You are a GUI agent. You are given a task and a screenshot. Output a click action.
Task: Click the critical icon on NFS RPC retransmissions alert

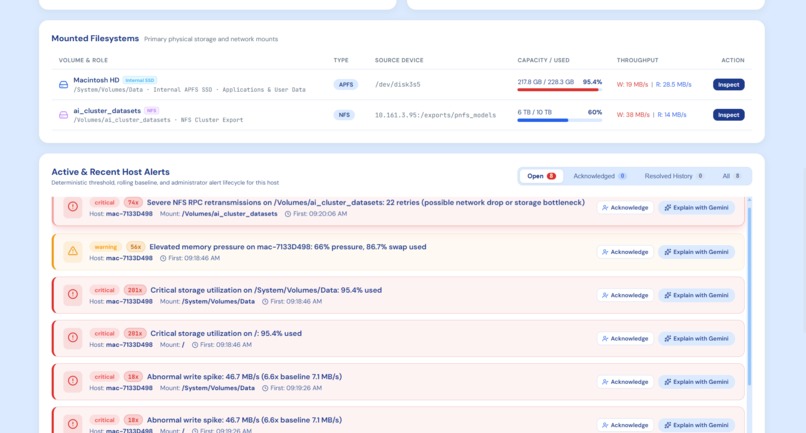tap(72, 207)
